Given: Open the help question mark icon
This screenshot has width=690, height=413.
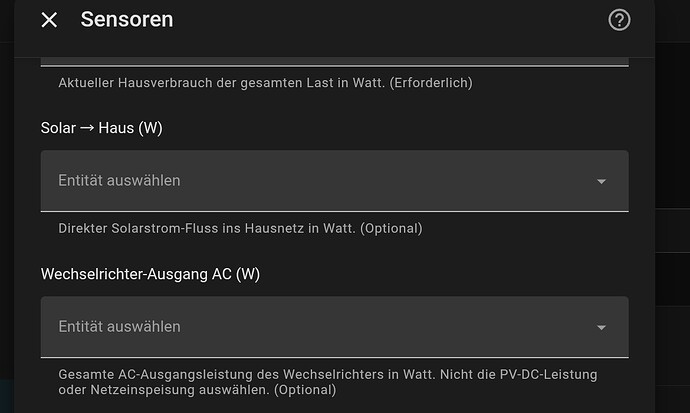Looking at the screenshot, I should click(619, 20).
